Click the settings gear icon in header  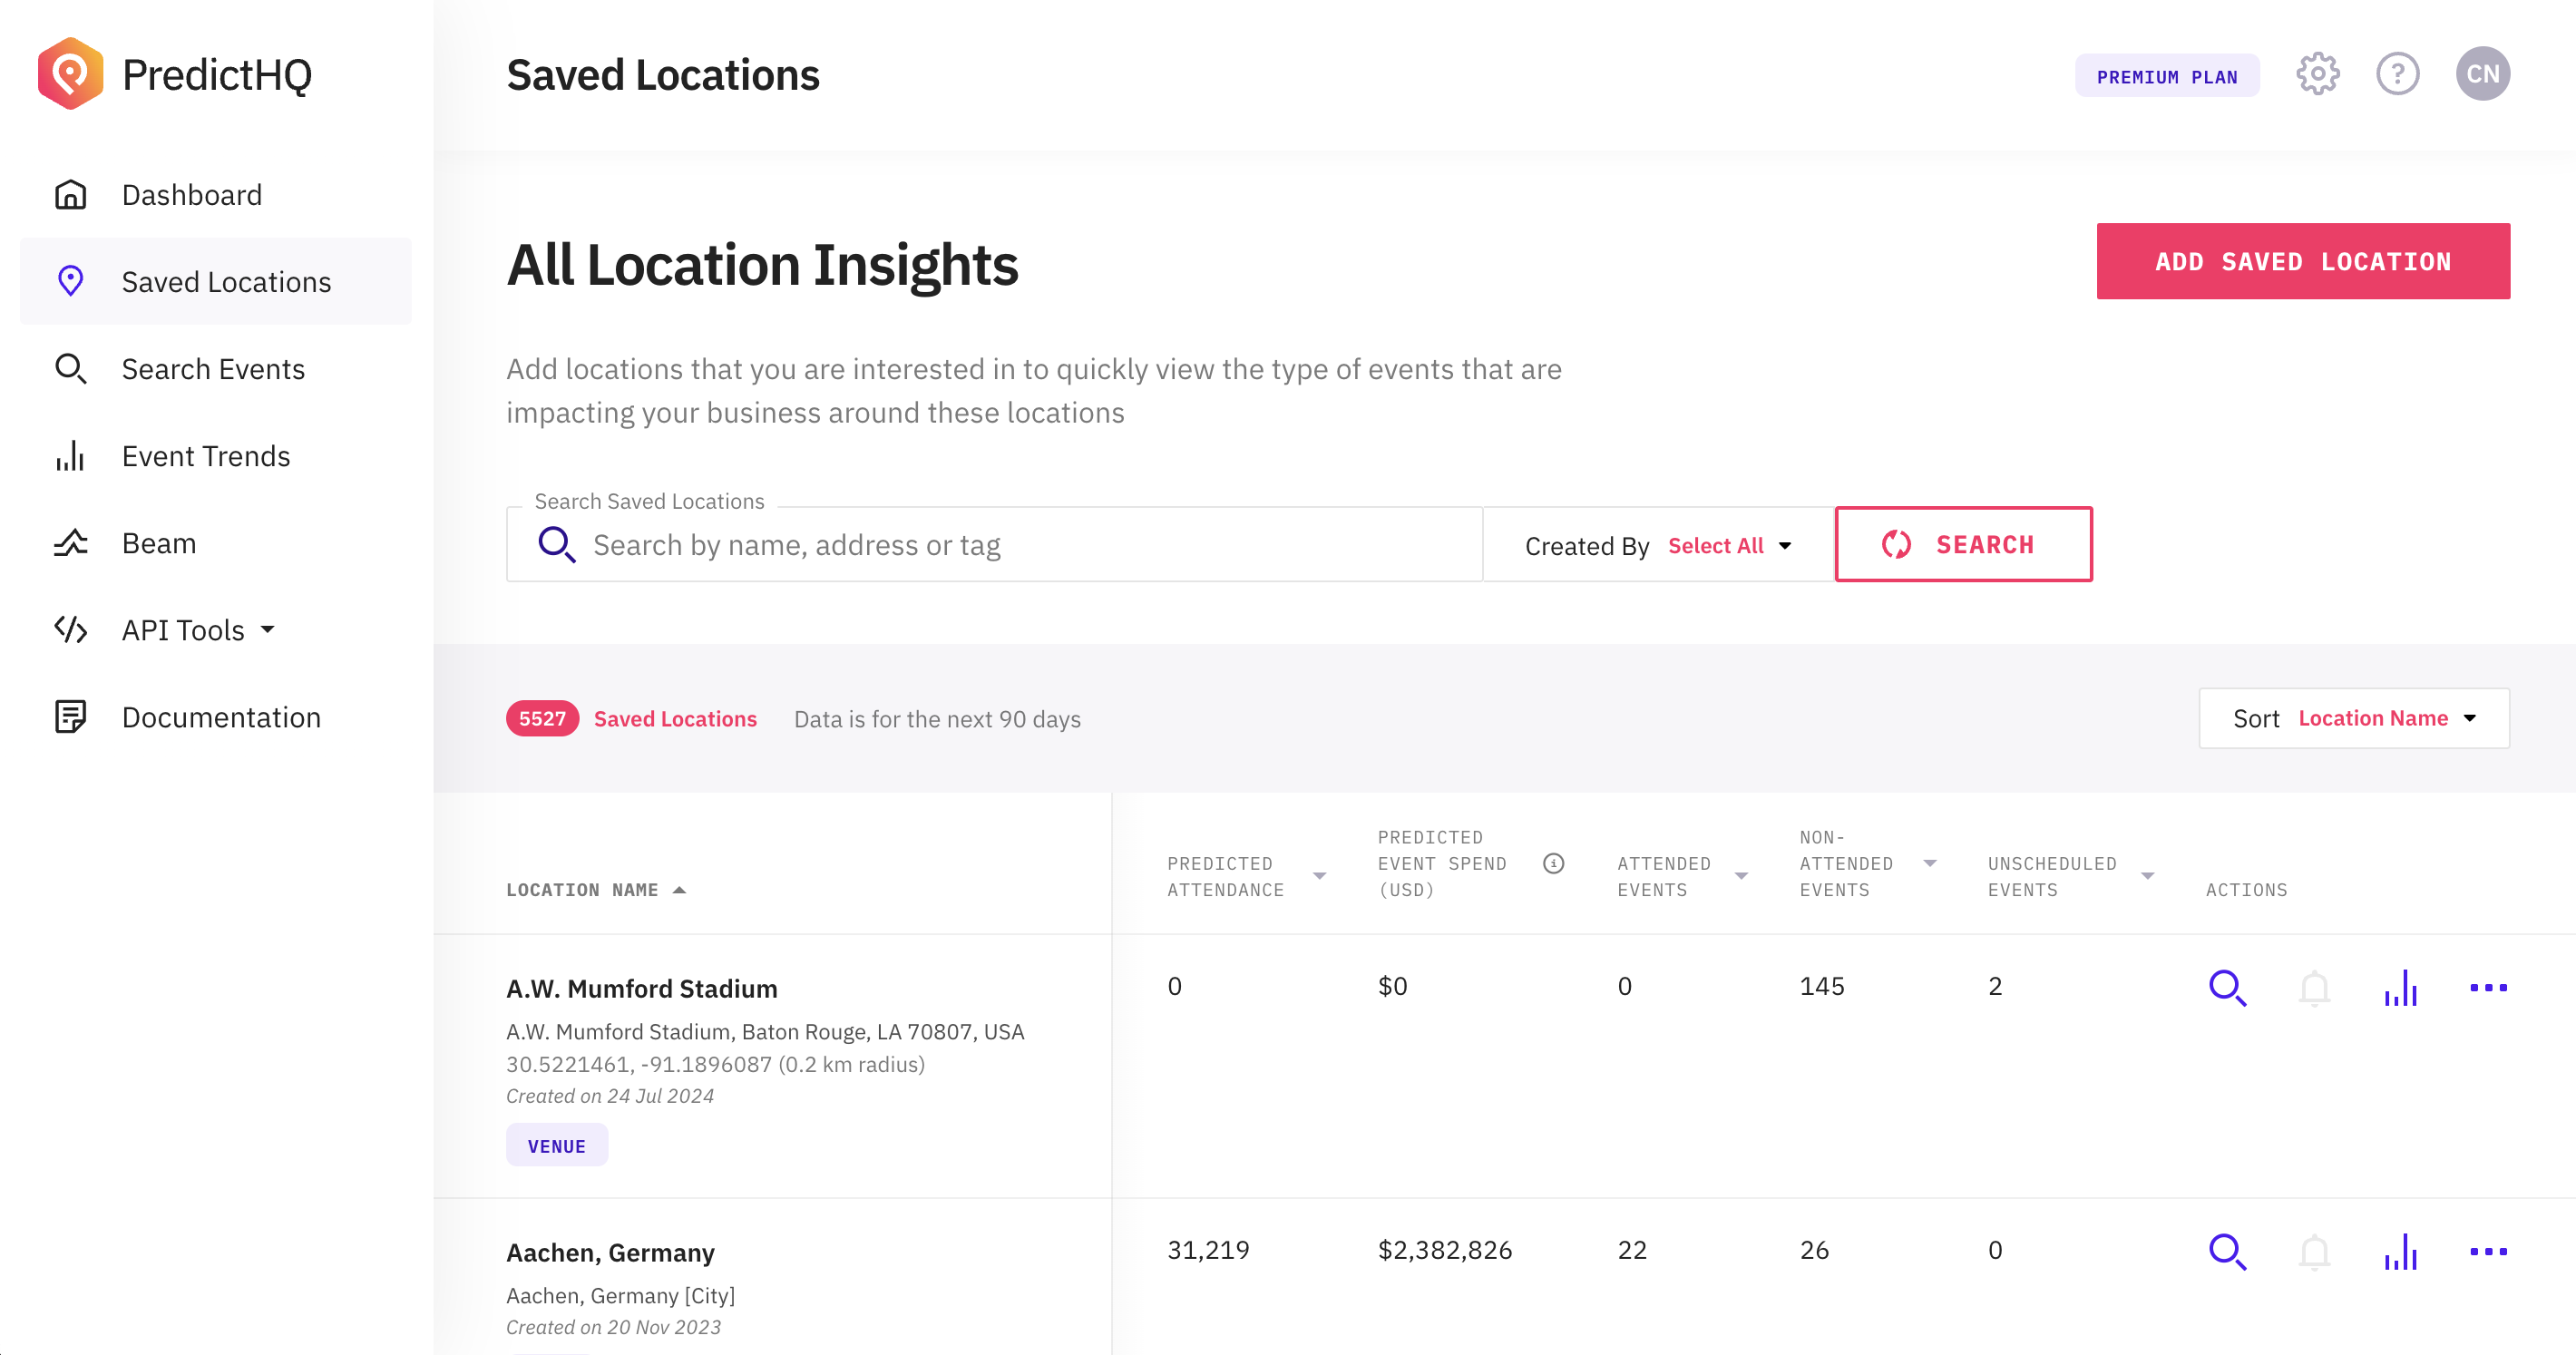pyautogui.click(x=2317, y=74)
